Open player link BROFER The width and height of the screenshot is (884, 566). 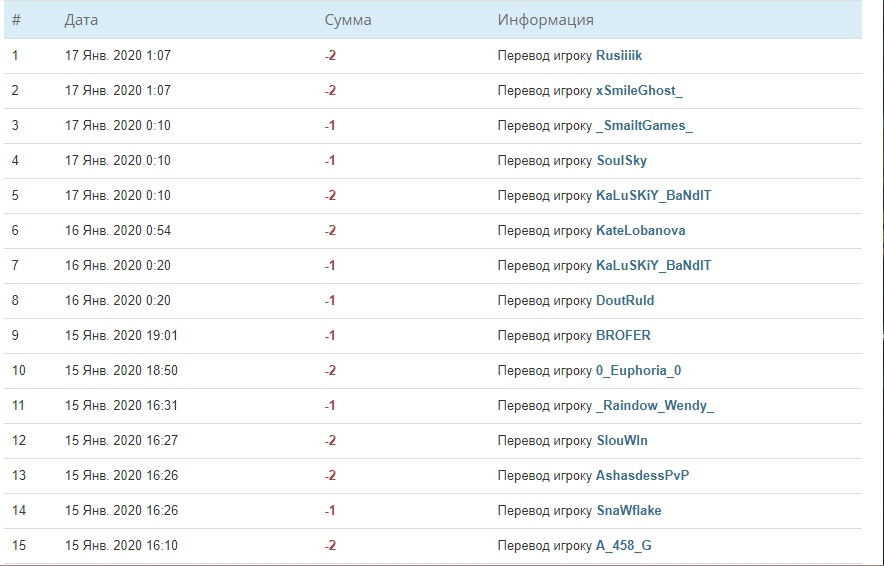coord(624,335)
